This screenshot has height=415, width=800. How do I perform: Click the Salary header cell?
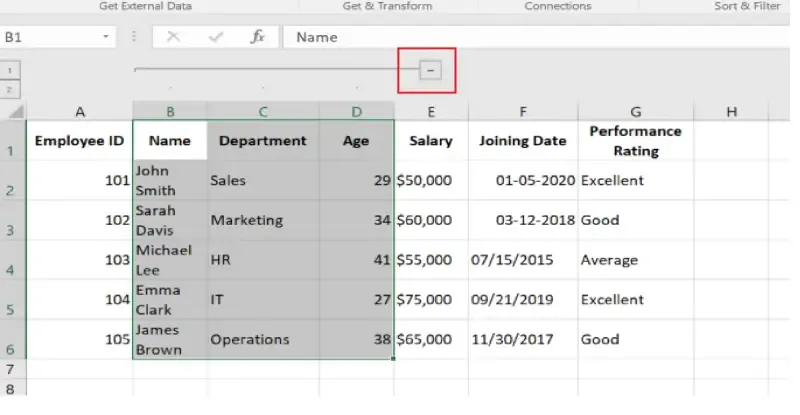coord(431,141)
